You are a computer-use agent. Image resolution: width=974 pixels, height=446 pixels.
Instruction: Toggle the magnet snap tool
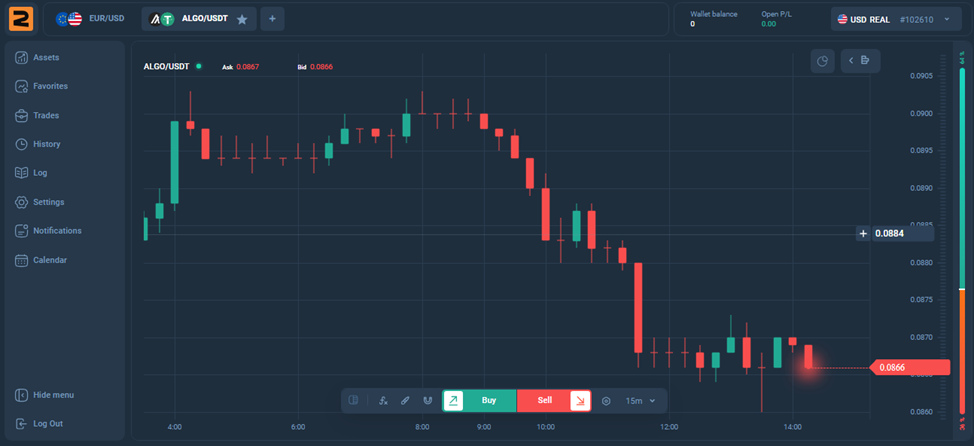point(427,401)
